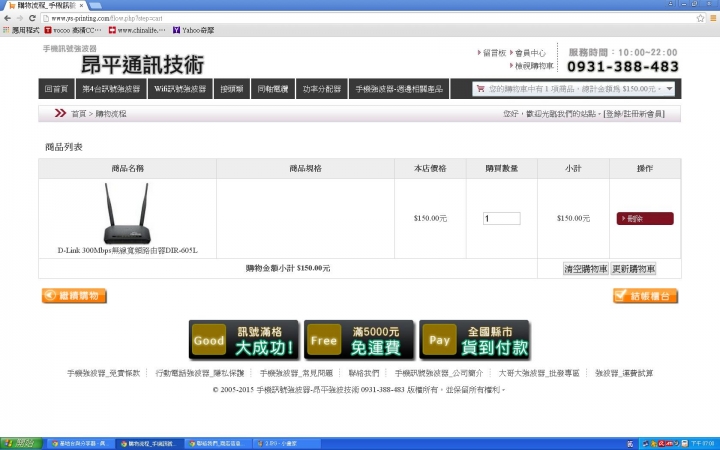
Task: Open the 手機訊號強波器_公司簡介 footer link
Action: point(439,373)
